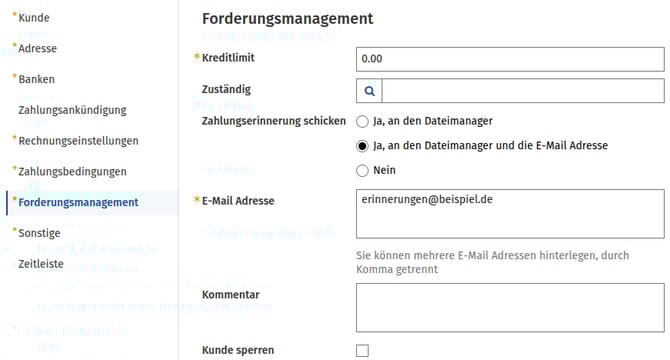Click inside the Kommentar text box
This screenshot has width=670, height=360.
click(510, 307)
